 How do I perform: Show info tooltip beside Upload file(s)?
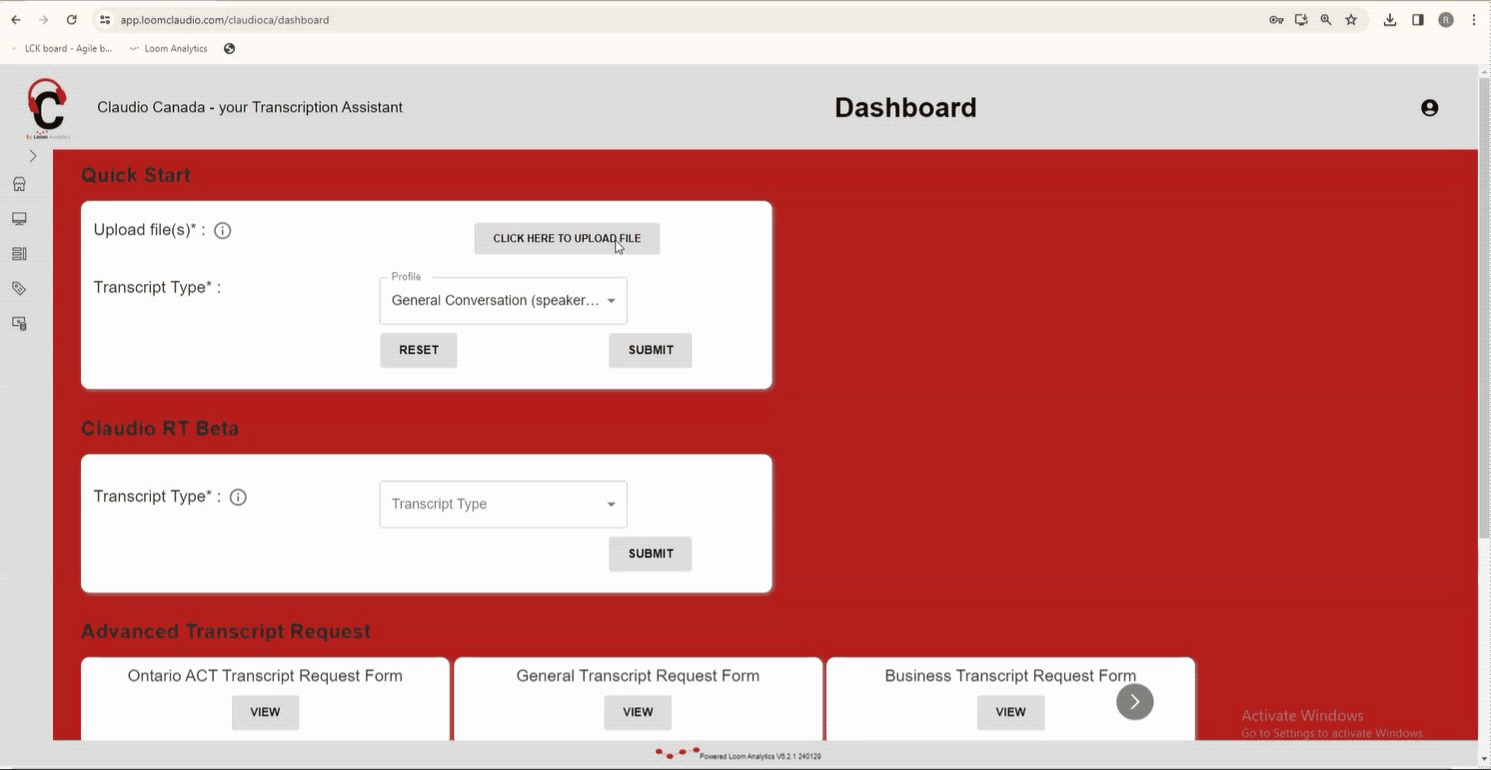pos(223,231)
